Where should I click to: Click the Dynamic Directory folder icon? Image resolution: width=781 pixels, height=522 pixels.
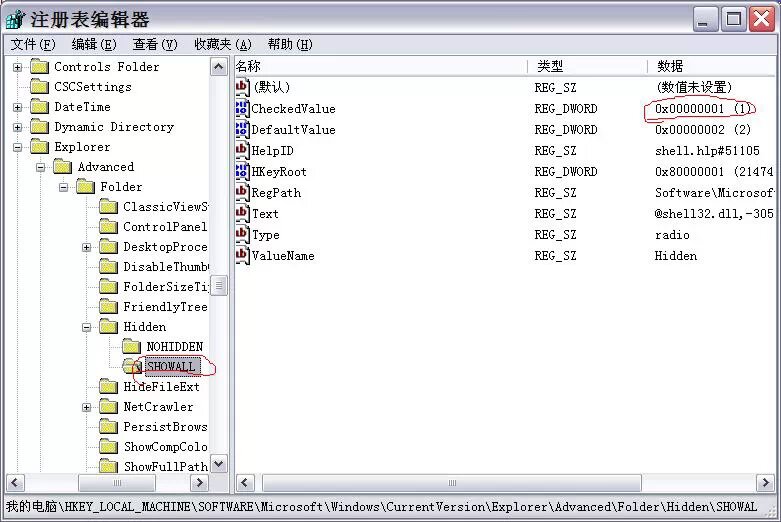[x=40, y=127]
